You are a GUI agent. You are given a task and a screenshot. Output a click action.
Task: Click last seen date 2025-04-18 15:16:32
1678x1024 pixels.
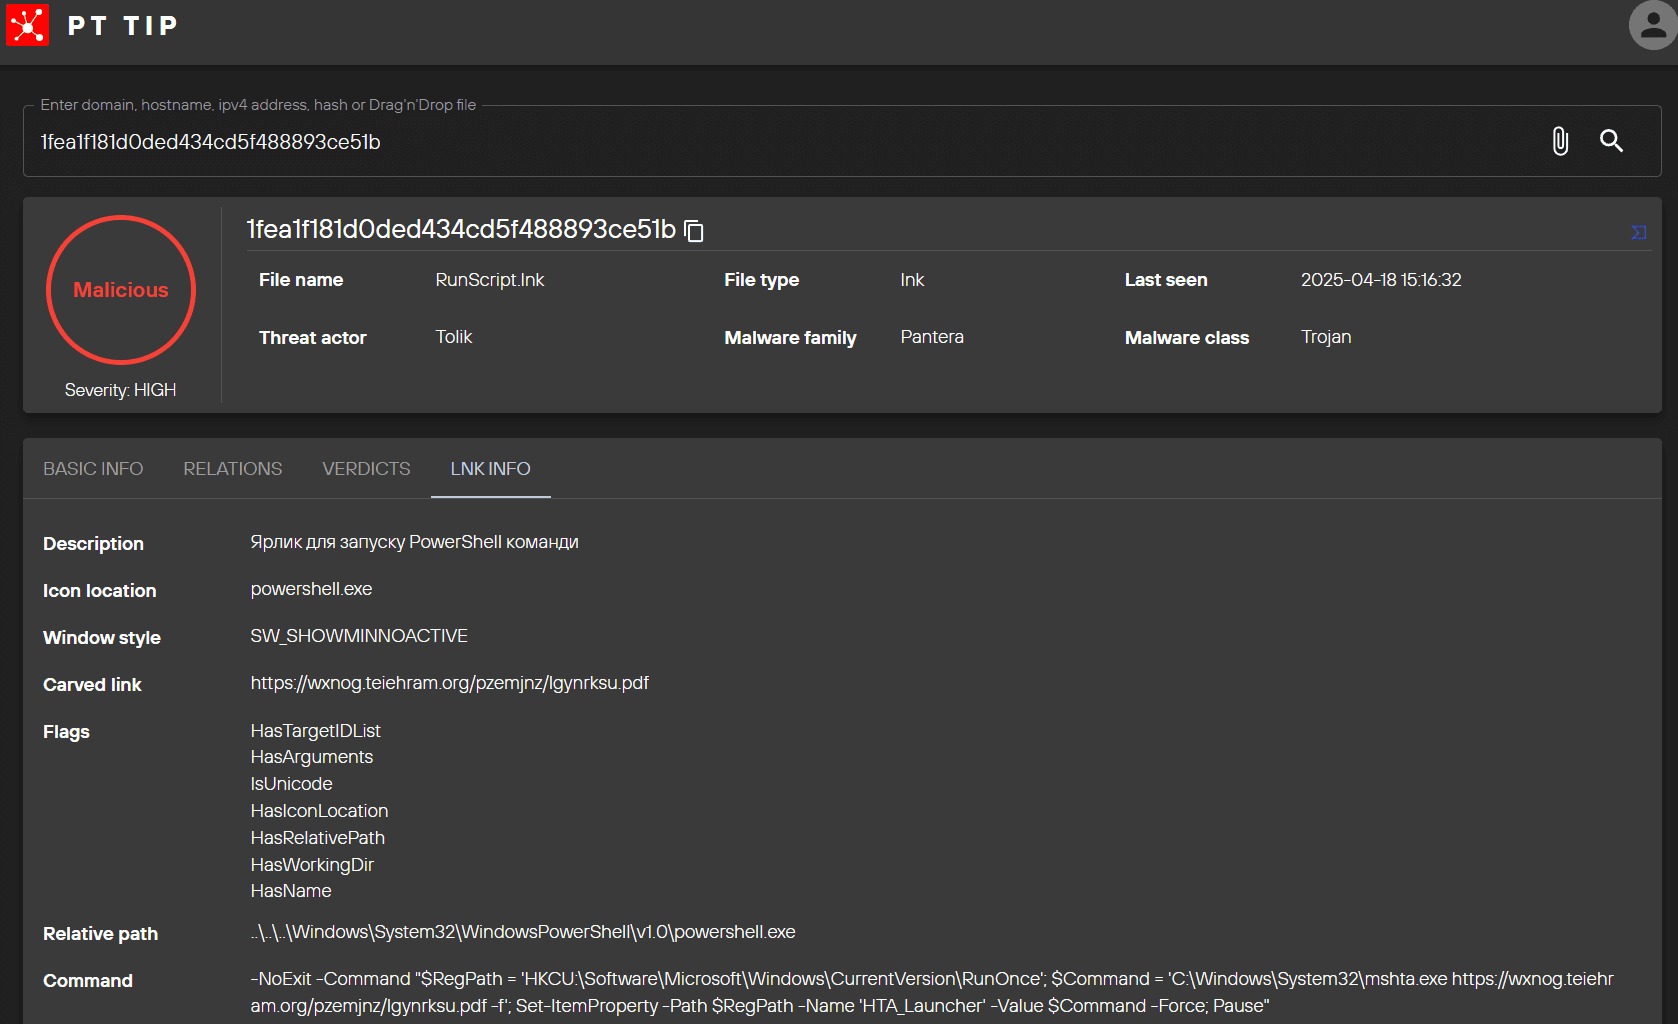(1381, 280)
